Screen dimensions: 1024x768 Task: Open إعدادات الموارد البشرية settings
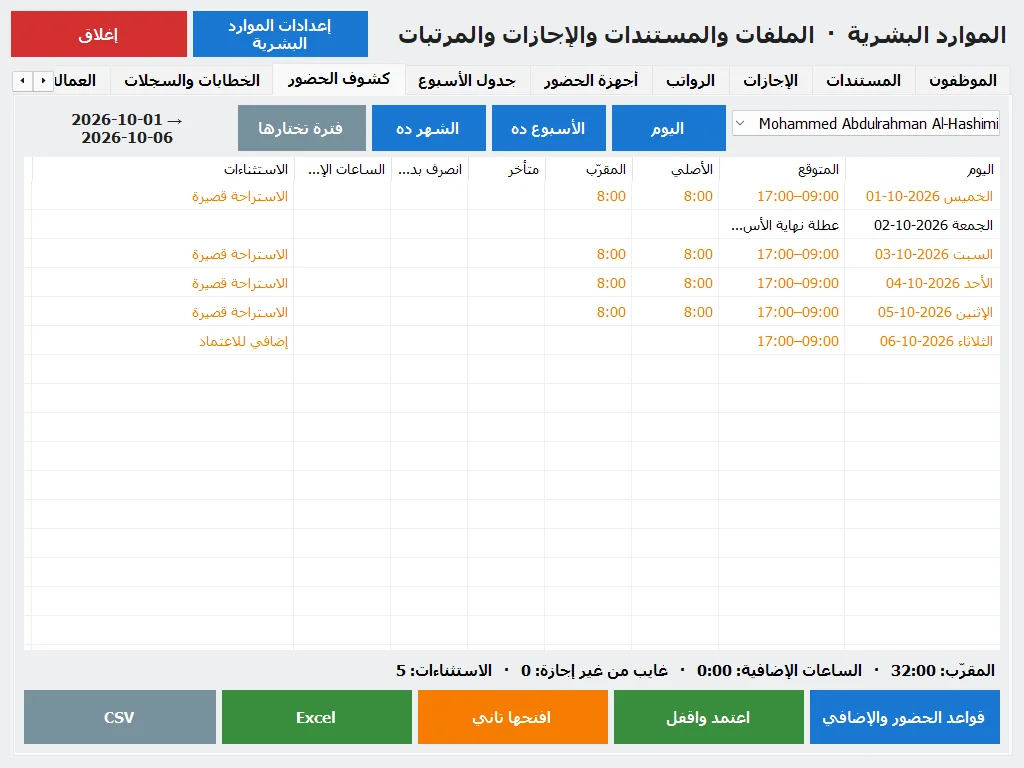pos(280,34)
